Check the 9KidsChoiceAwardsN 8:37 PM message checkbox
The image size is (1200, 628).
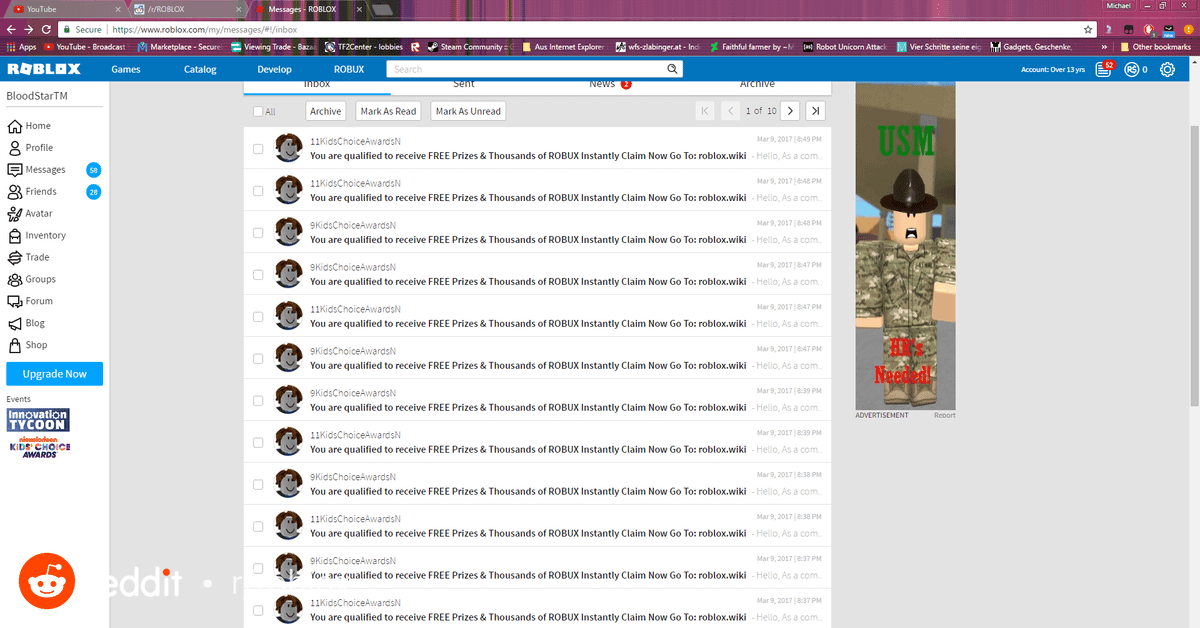point(258,568)
